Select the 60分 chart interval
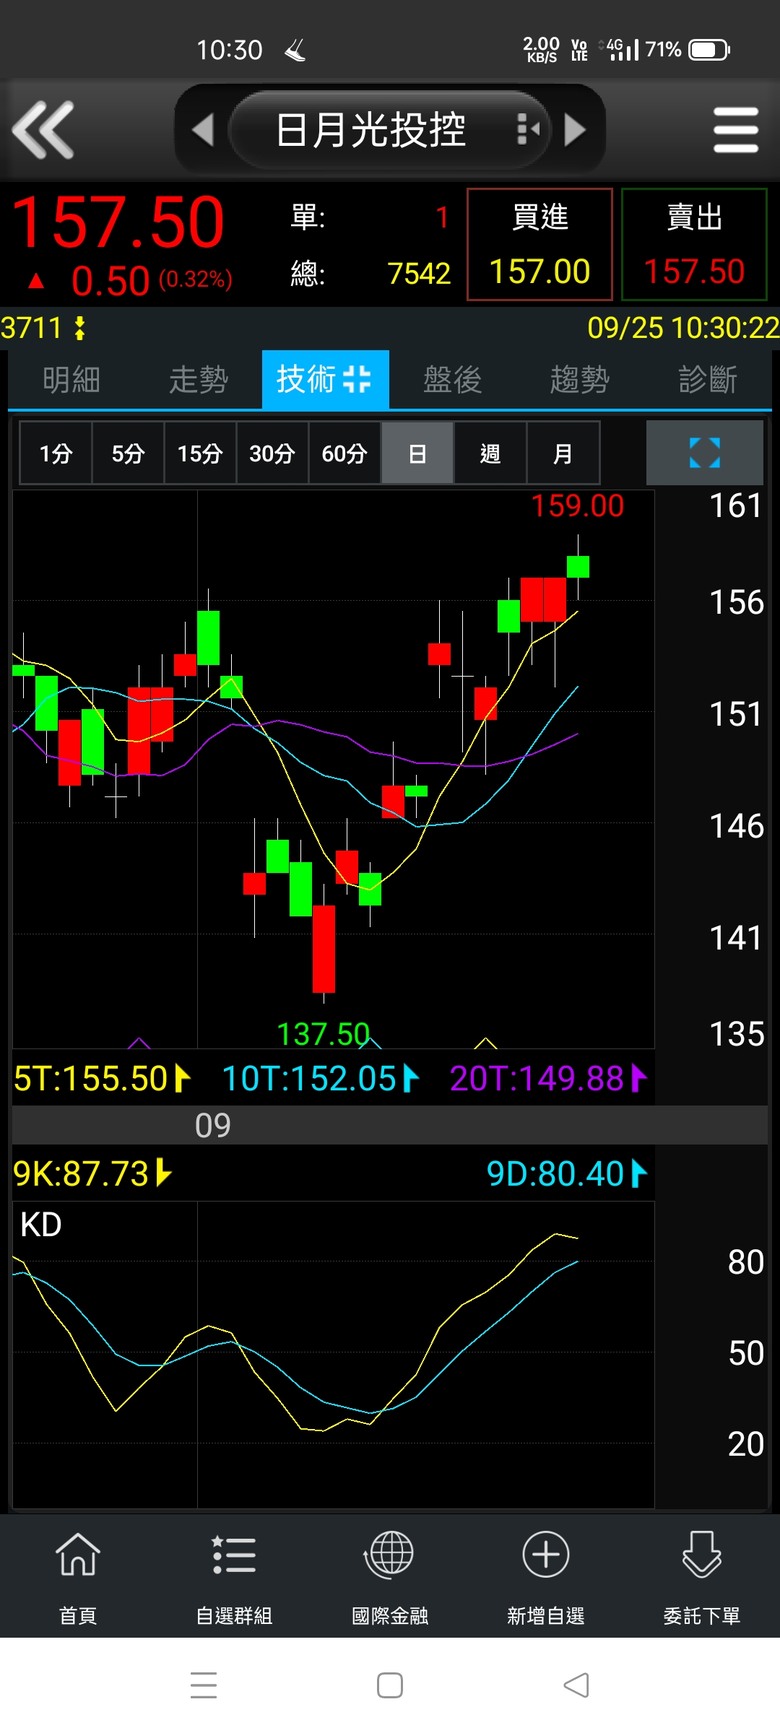The width and height of the screenshot is (780, 1733). point(344,453)
